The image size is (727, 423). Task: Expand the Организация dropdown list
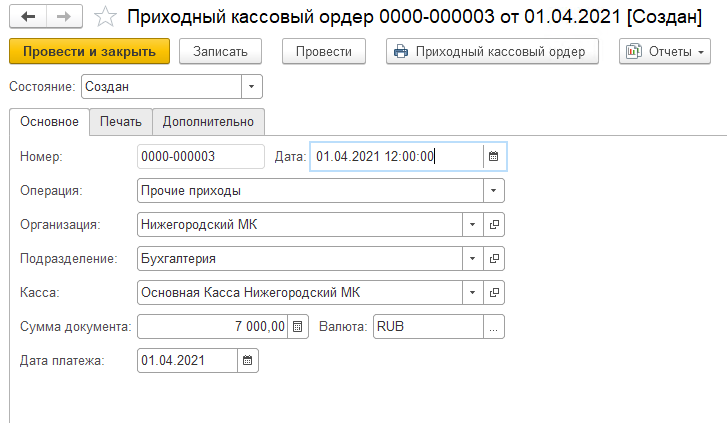tap(472, 224)
